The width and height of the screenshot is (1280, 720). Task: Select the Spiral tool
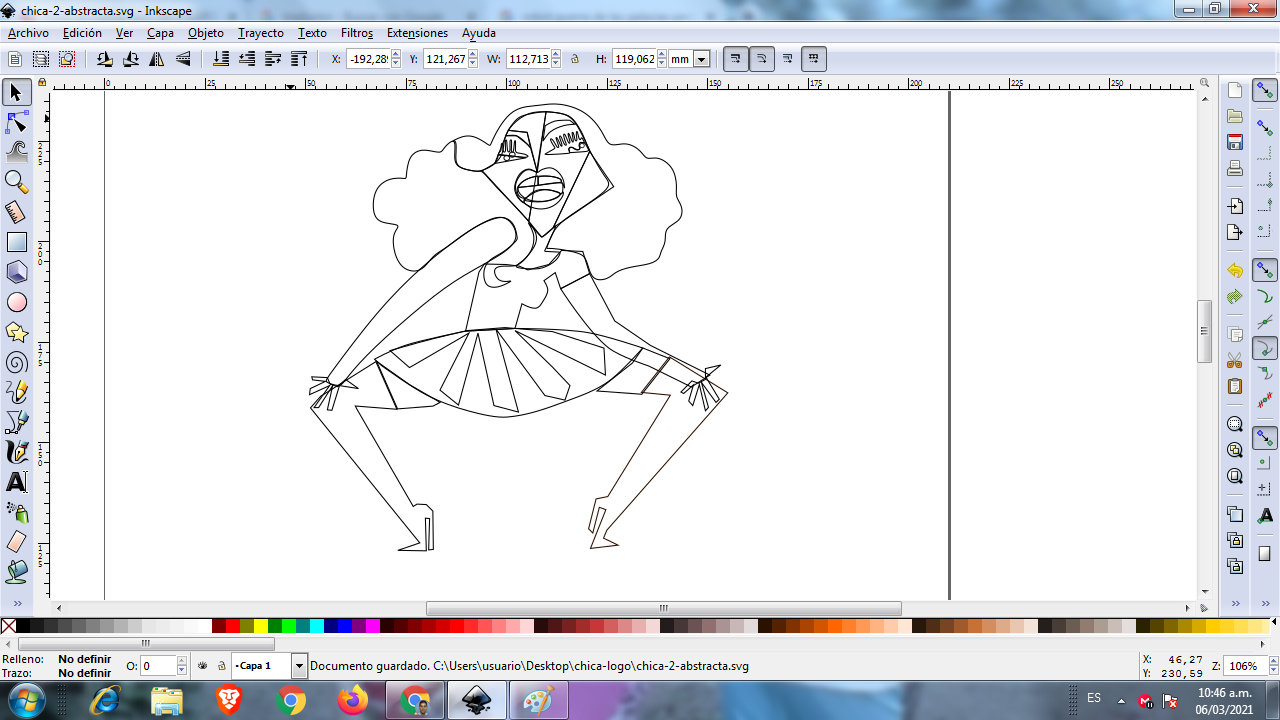pos(16,362)
